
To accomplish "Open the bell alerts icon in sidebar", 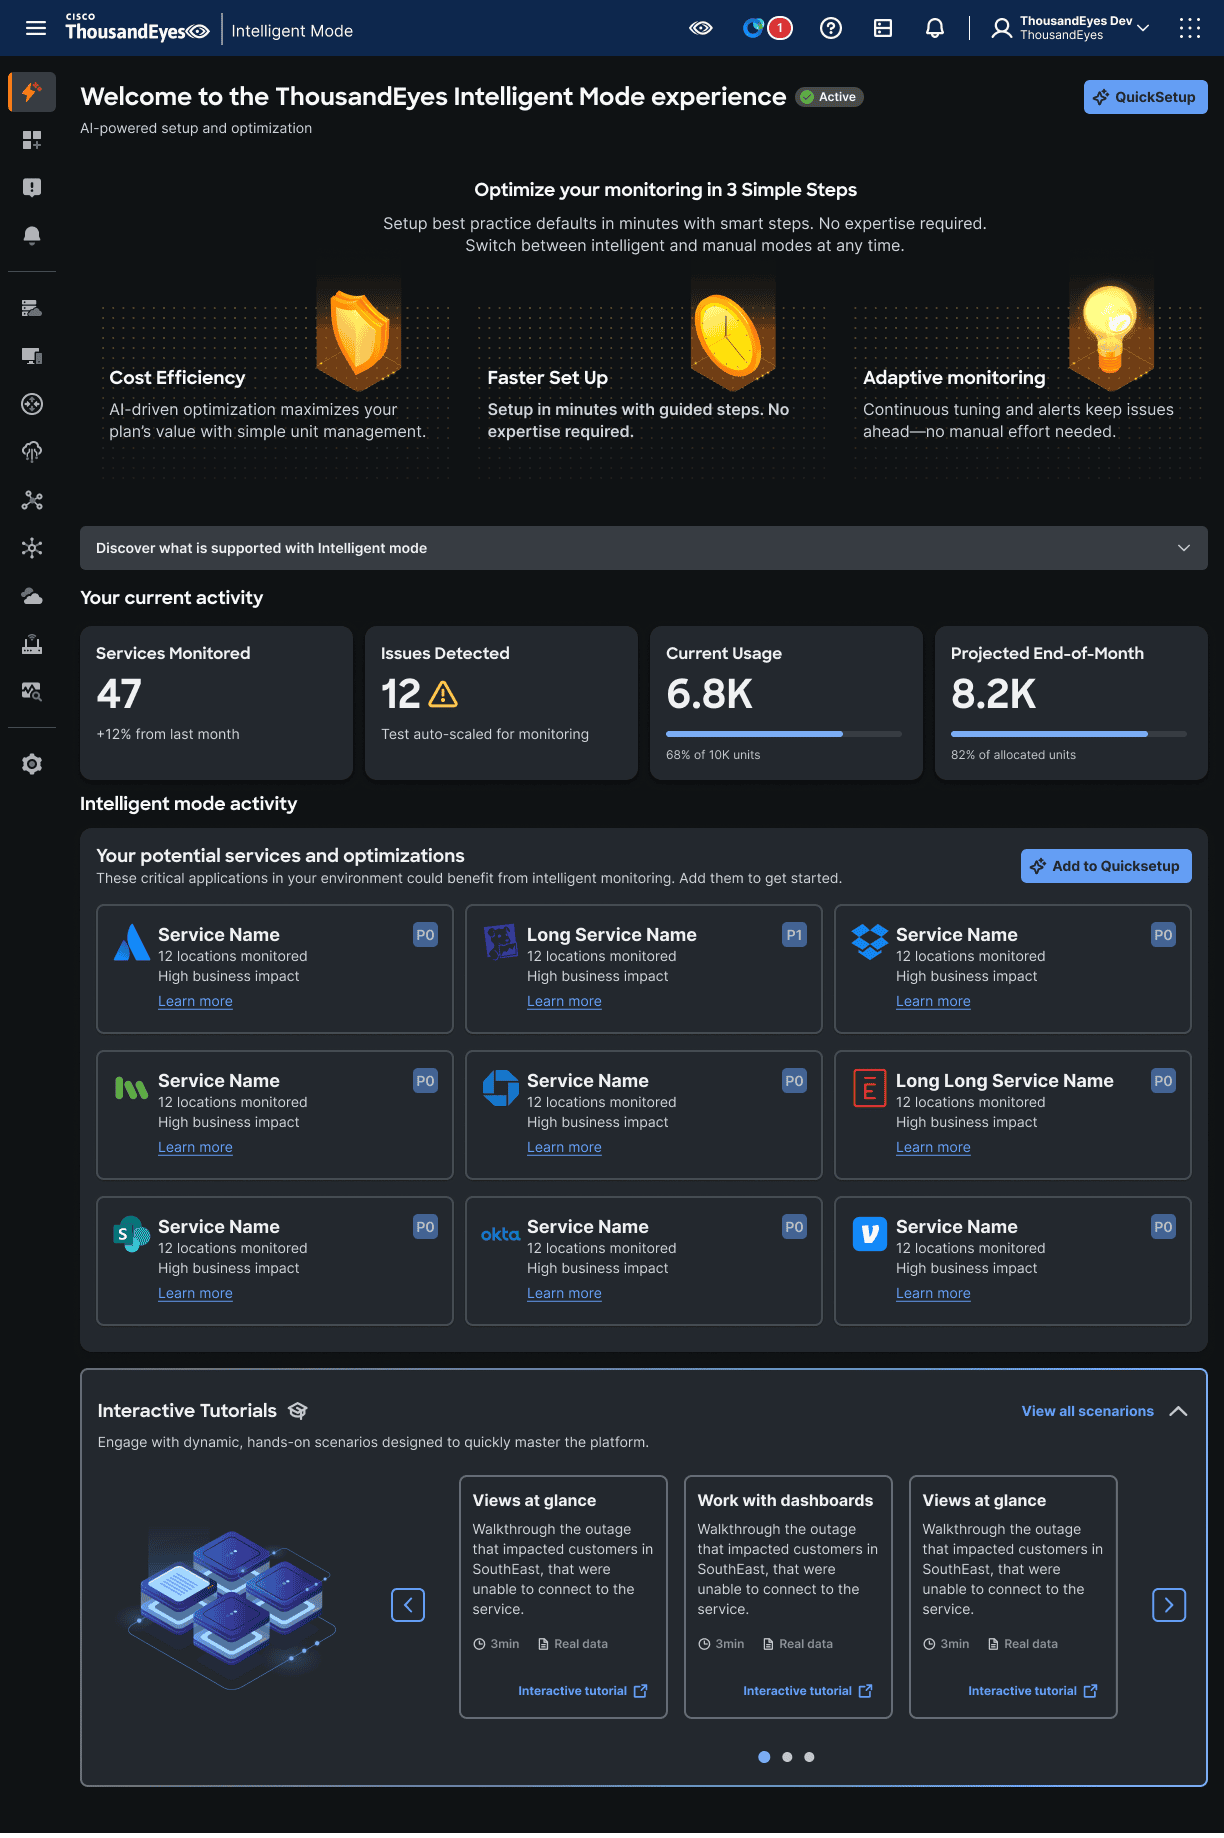I will click(32, 236).
